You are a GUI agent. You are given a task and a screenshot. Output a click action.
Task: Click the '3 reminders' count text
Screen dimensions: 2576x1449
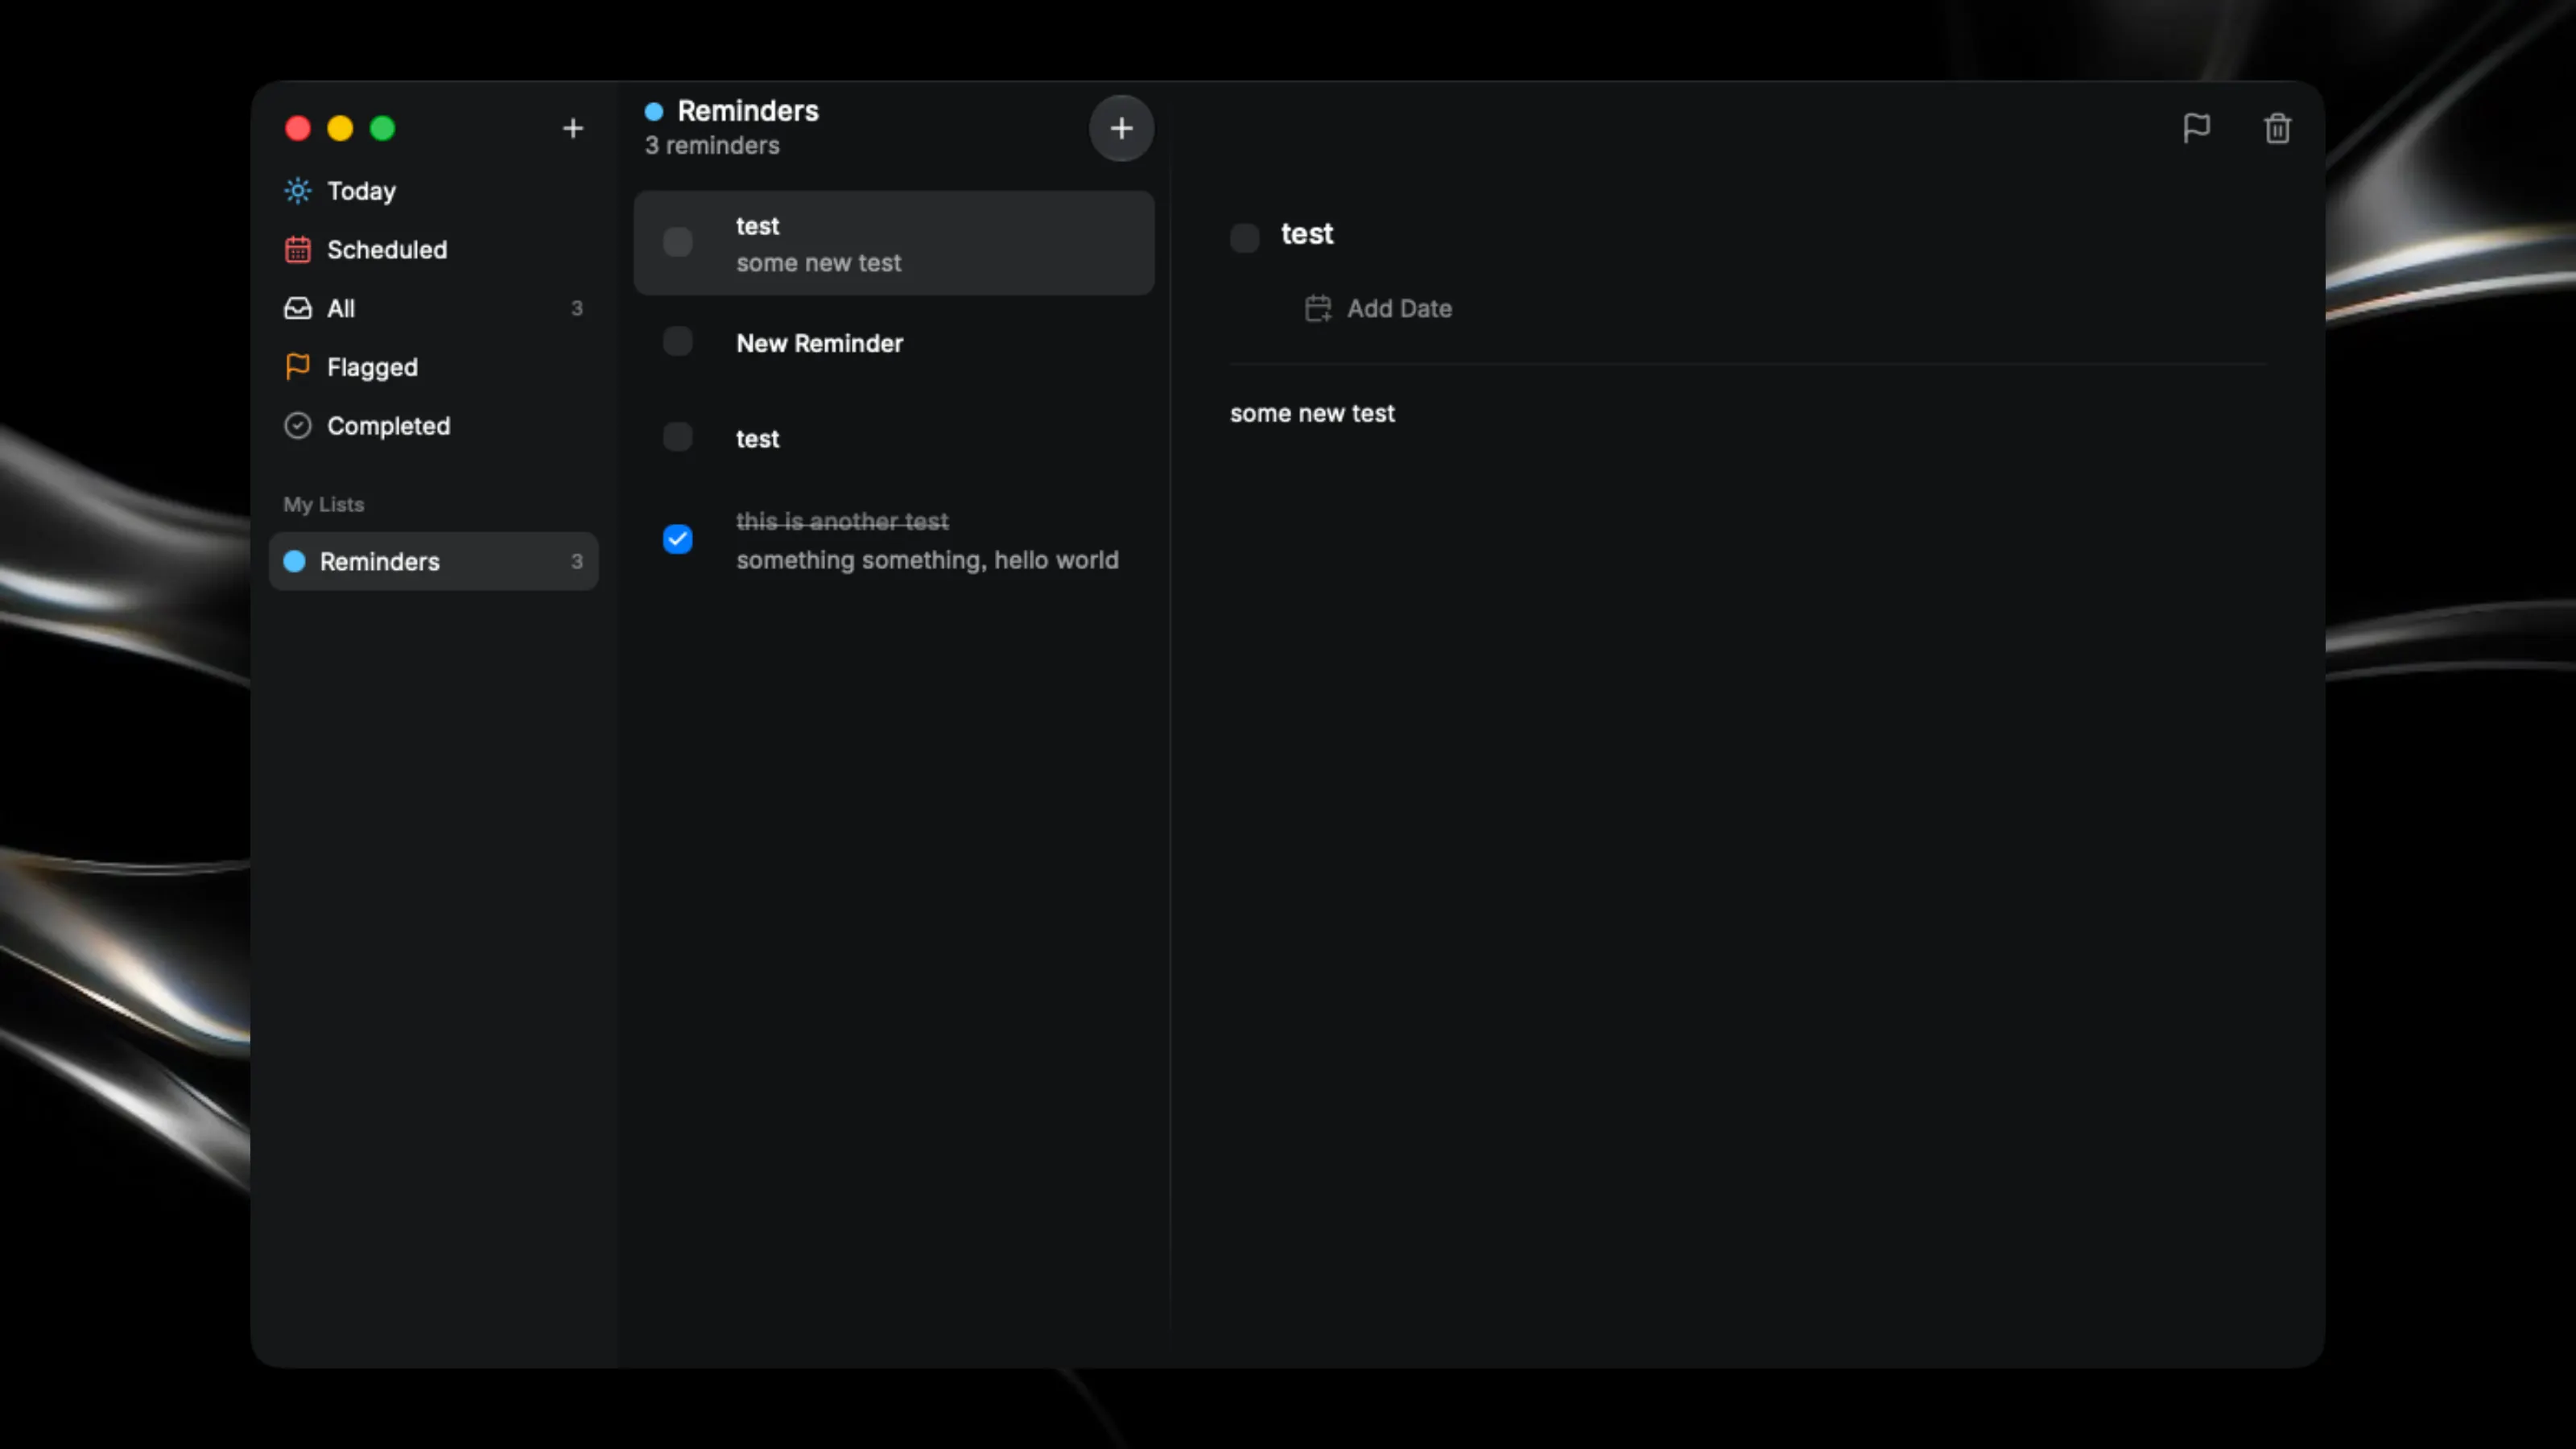(712, 146)
